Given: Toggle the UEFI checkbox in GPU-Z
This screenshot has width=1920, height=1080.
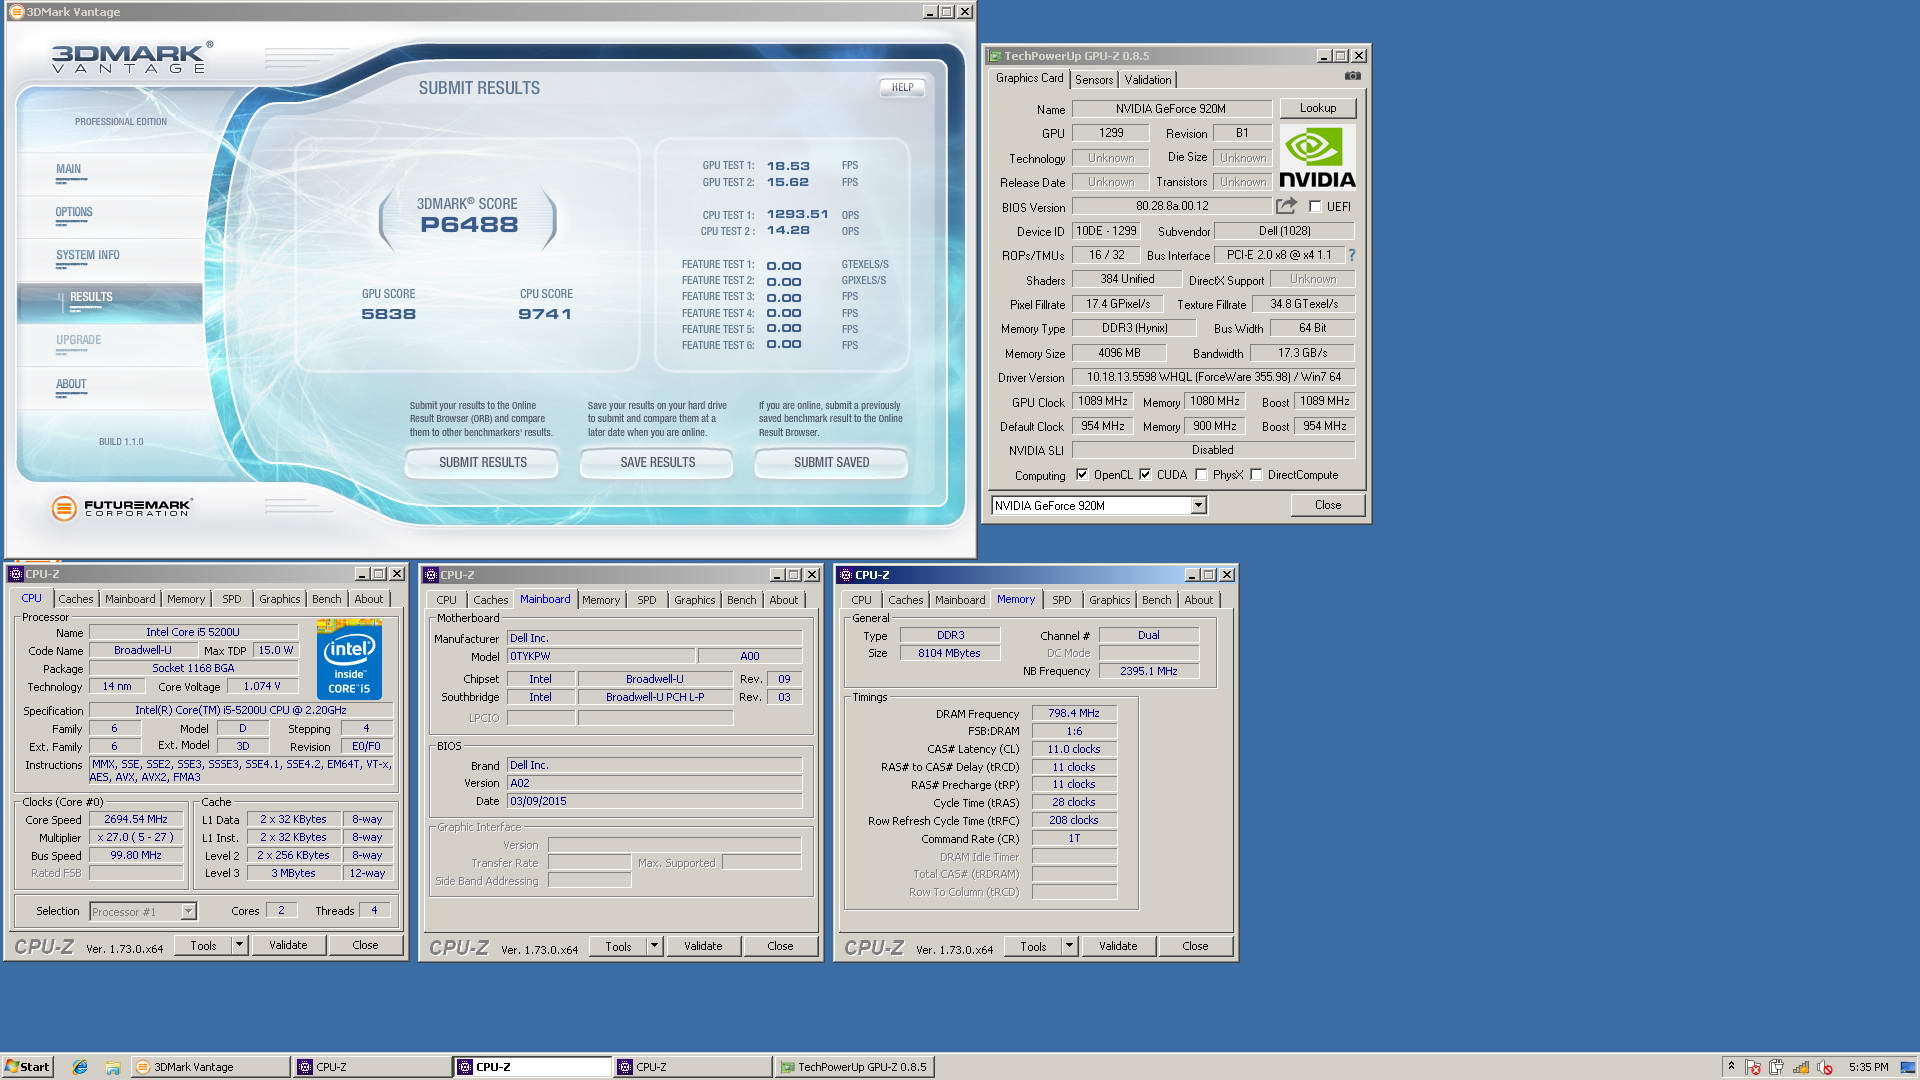Looking at the screenshot, I should [x=1315, y=207].
